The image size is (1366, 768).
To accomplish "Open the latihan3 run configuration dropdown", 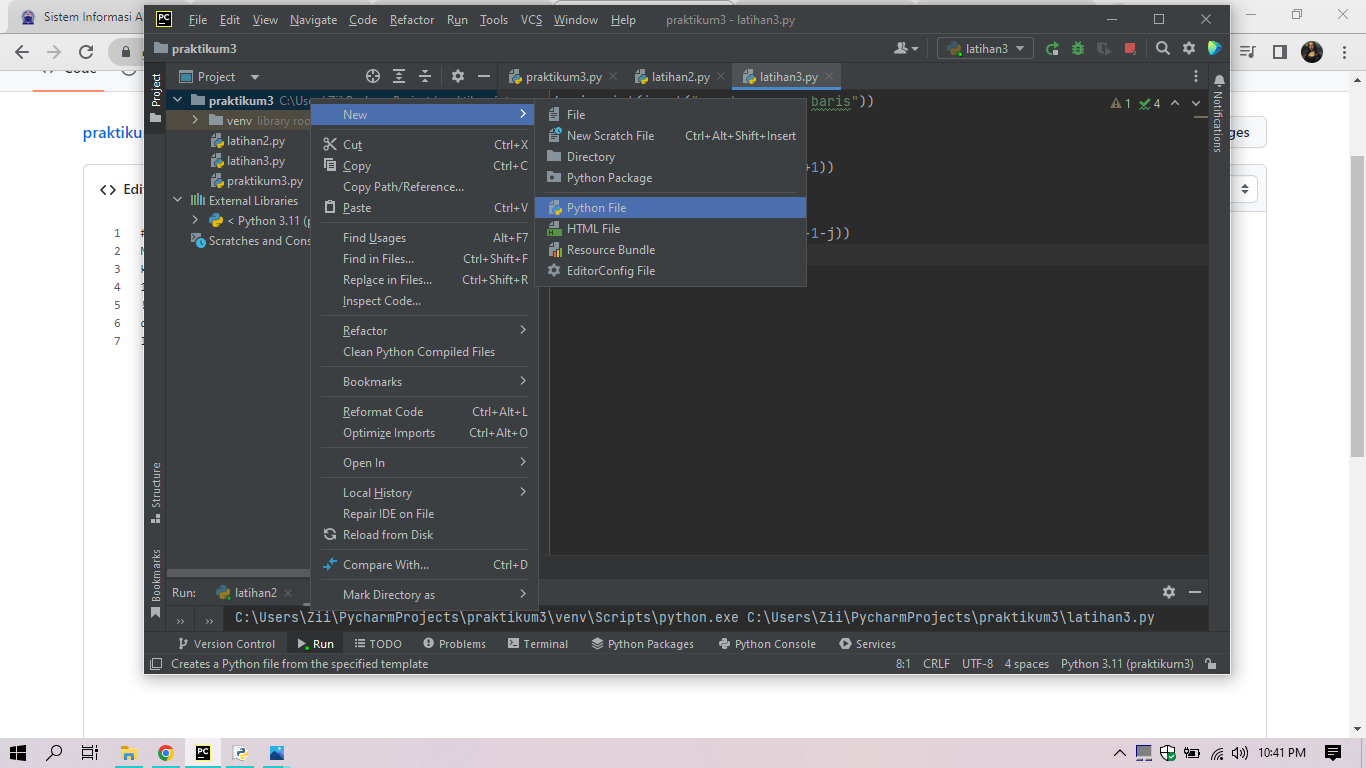I will click(984, 47).
